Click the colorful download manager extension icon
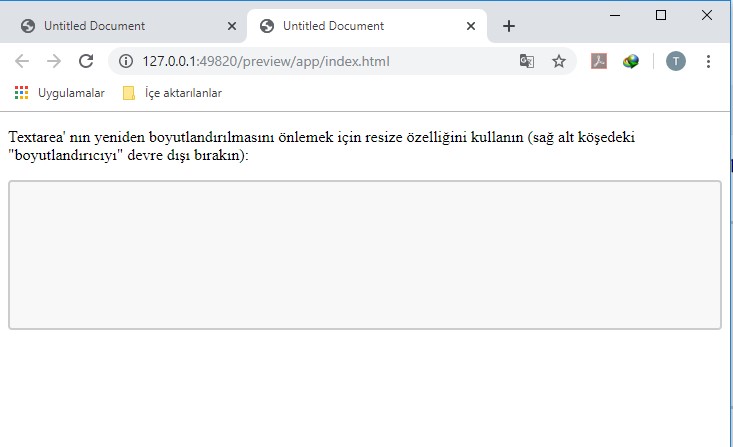Viewport: 733px width, 447px height. click(x=631, y=61)
